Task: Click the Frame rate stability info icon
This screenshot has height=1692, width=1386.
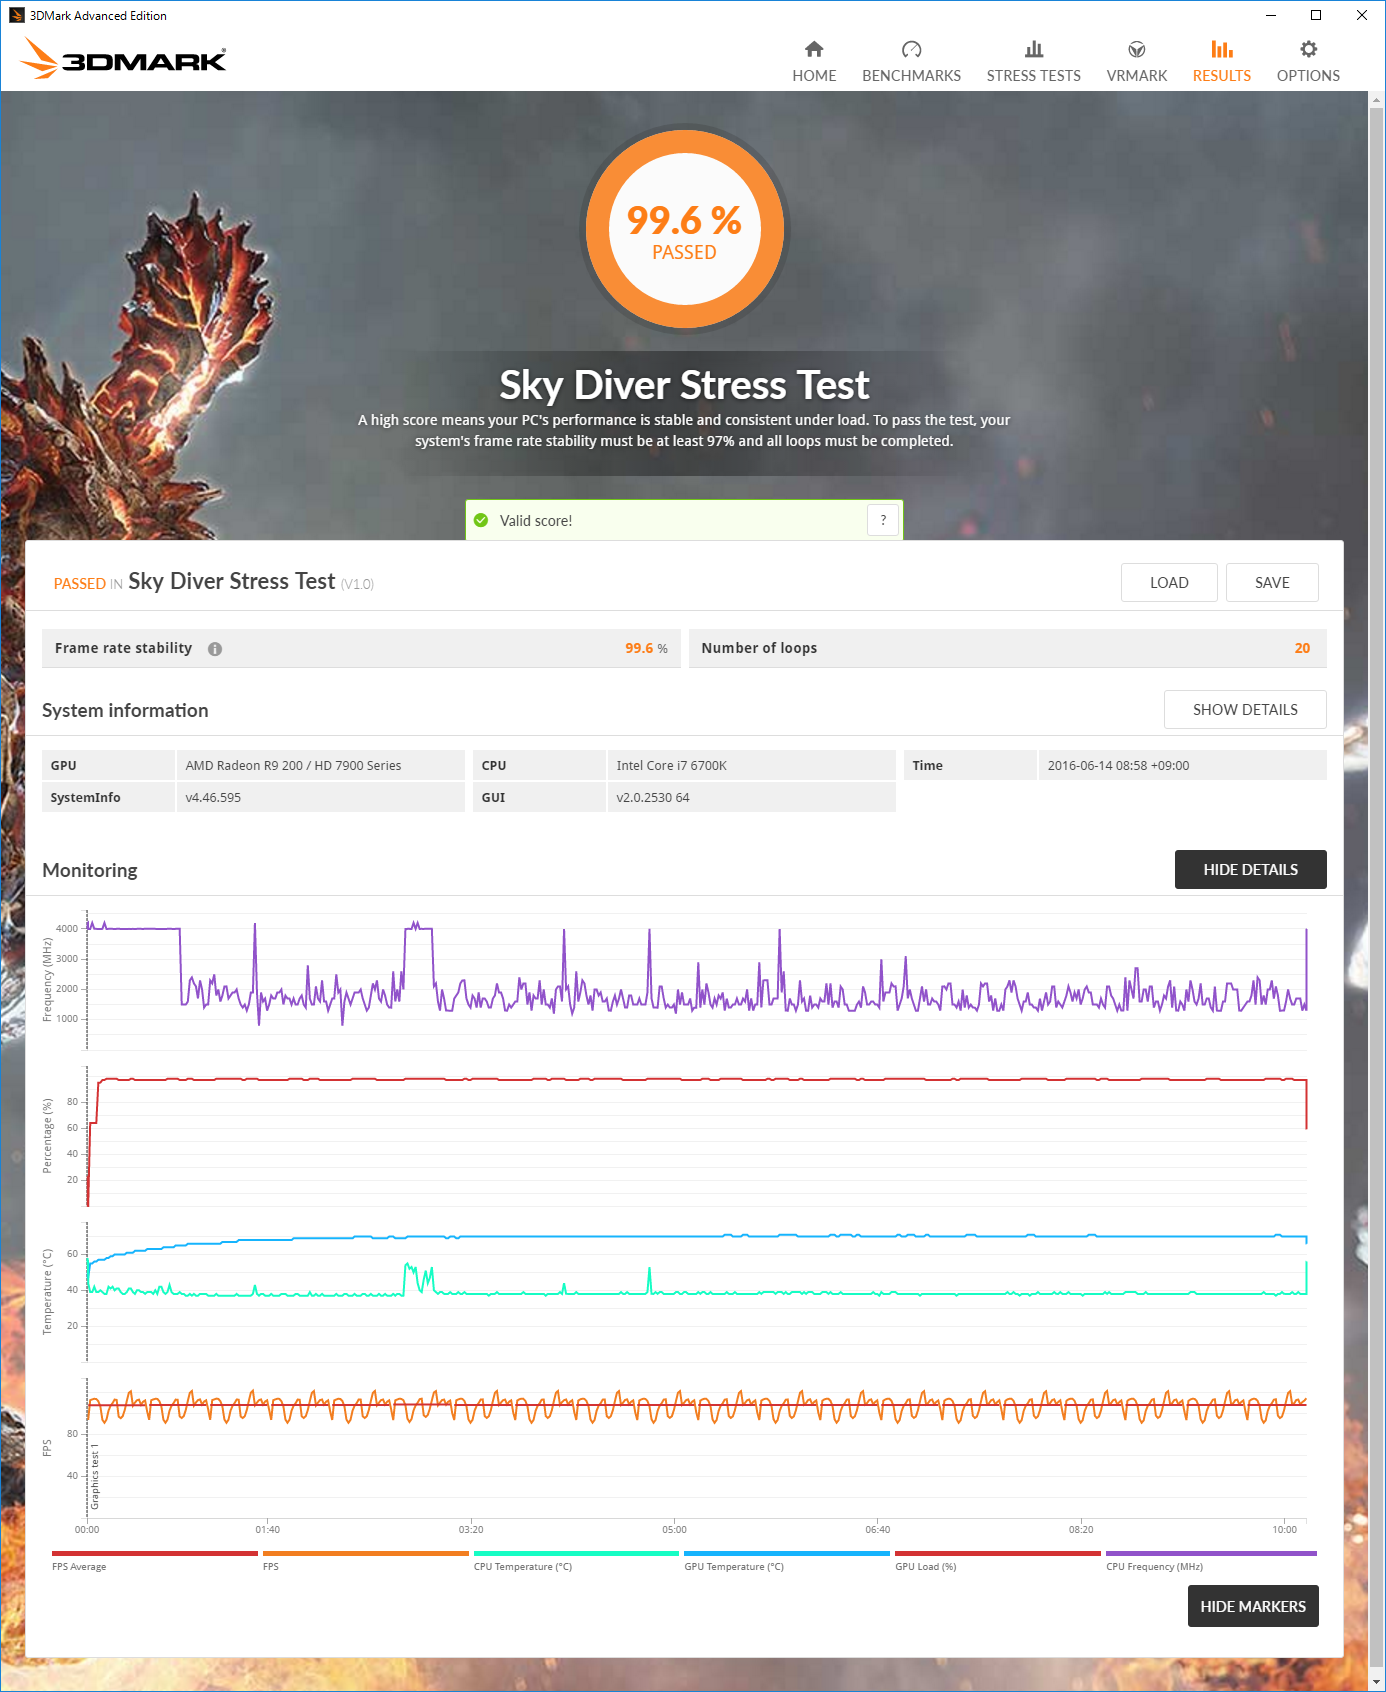Action: click(x=215, y=649)
